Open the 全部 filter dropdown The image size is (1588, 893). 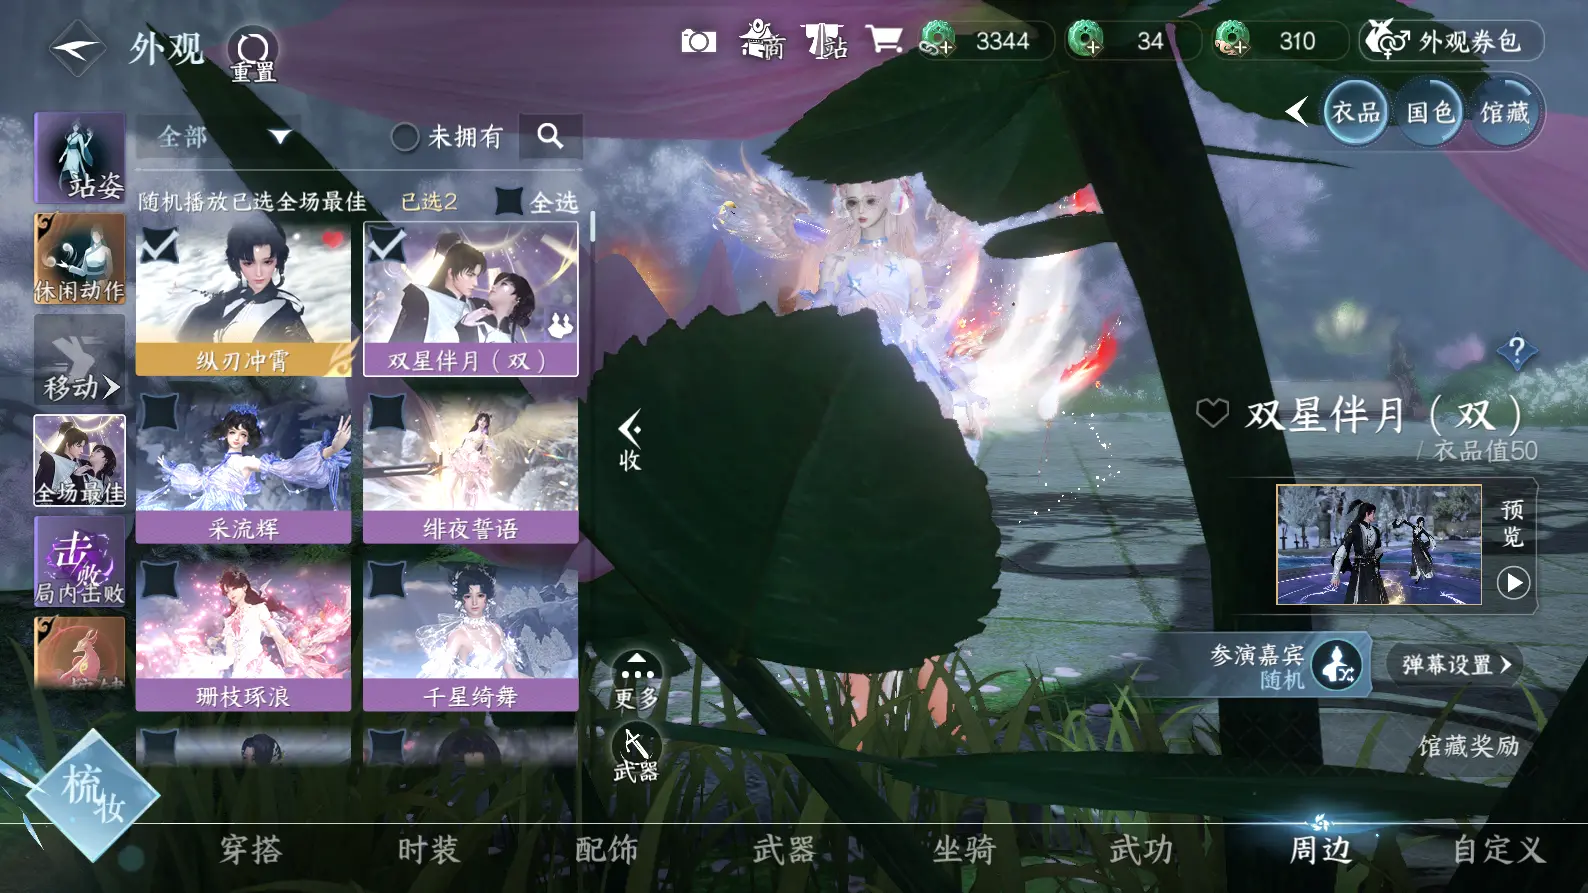point(219,136)
